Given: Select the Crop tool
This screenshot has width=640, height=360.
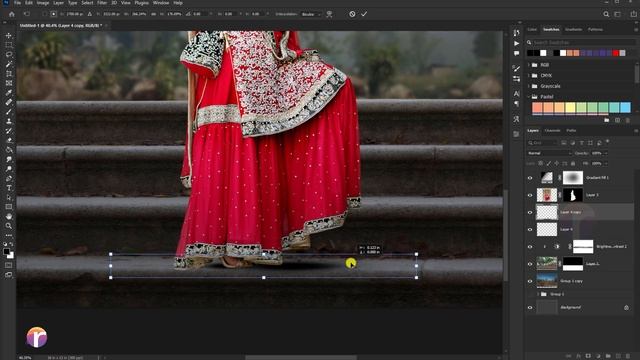Looking at the screenshot, I should (9, 73).
